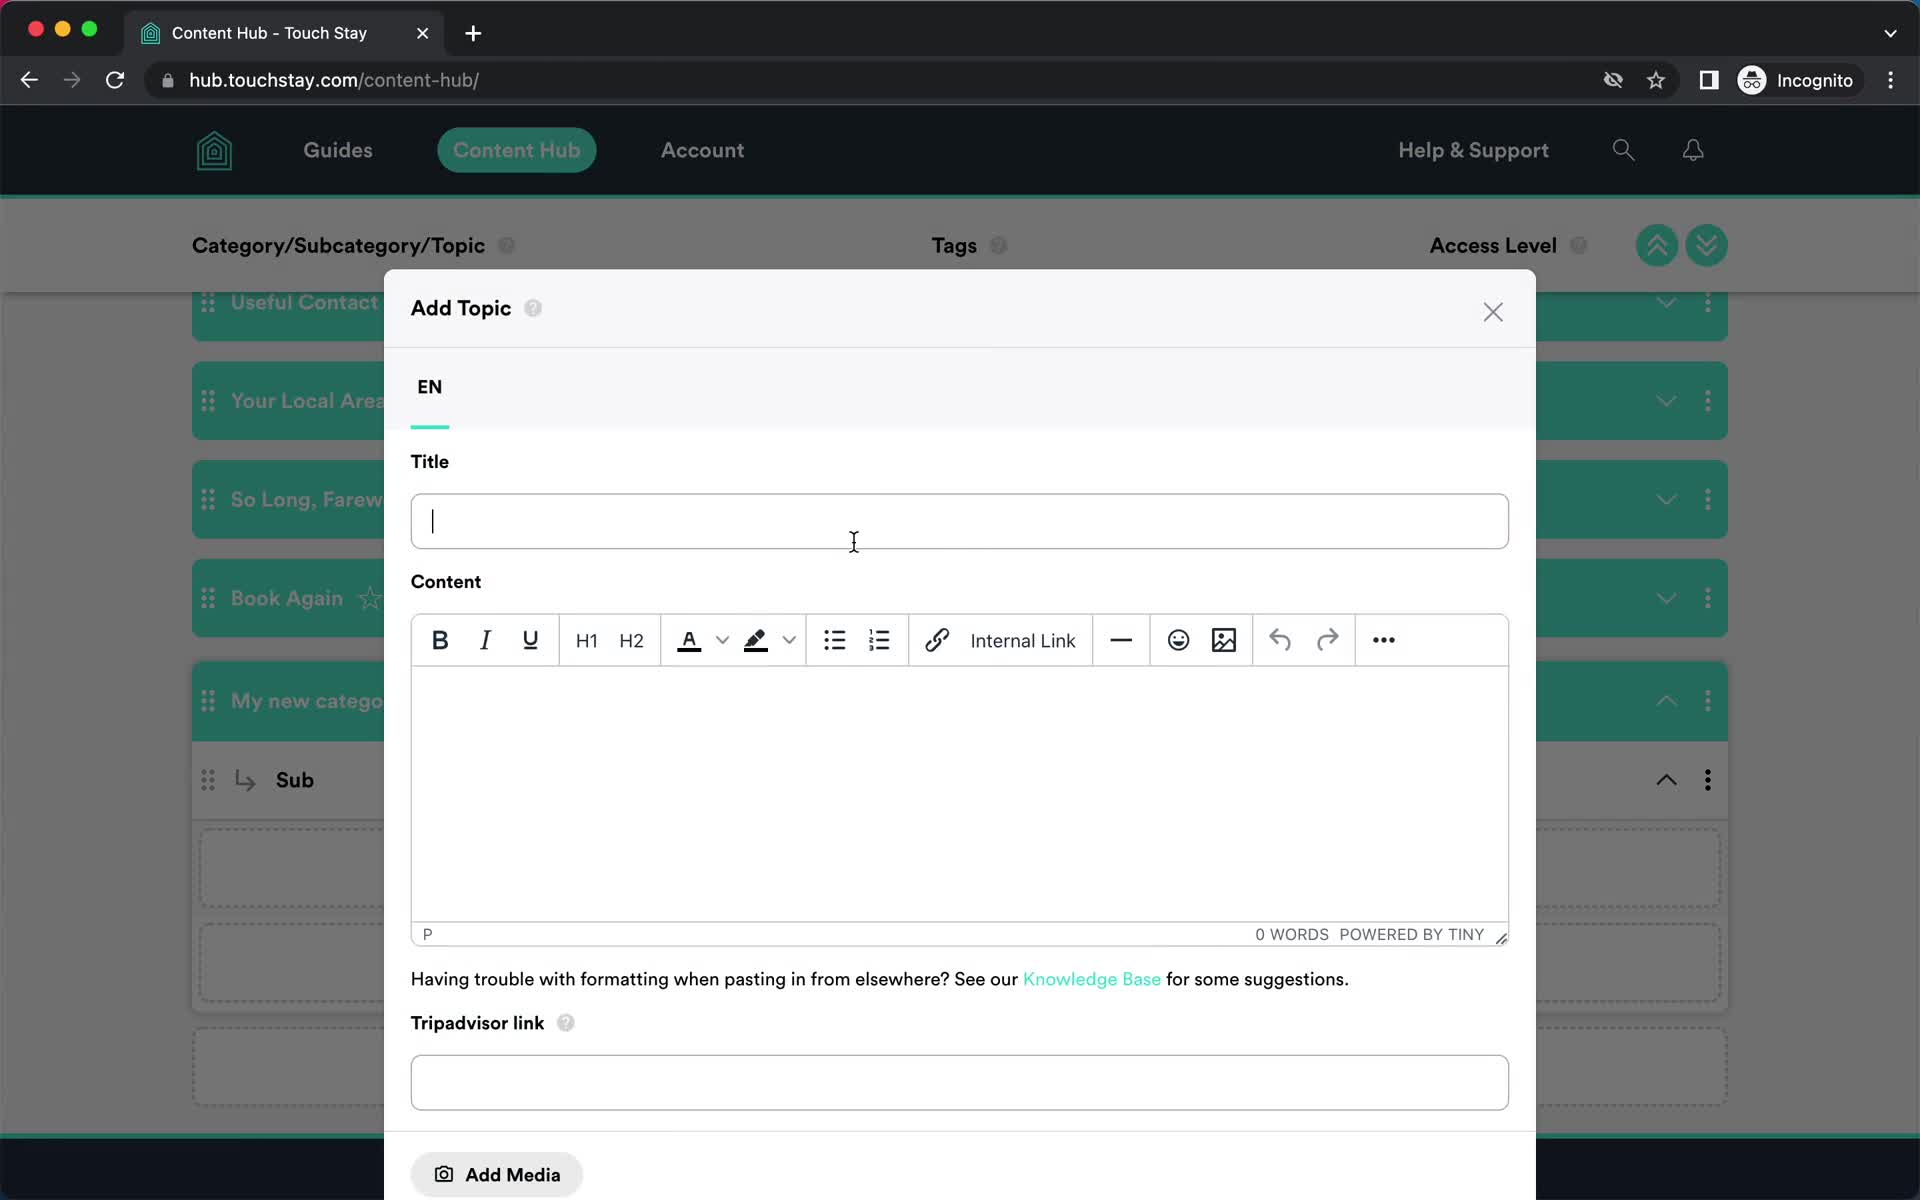The image size is (1920, 1200).
Task: Click the Internal Link button
Action: pyautogui.click(x=1023, y=640)
